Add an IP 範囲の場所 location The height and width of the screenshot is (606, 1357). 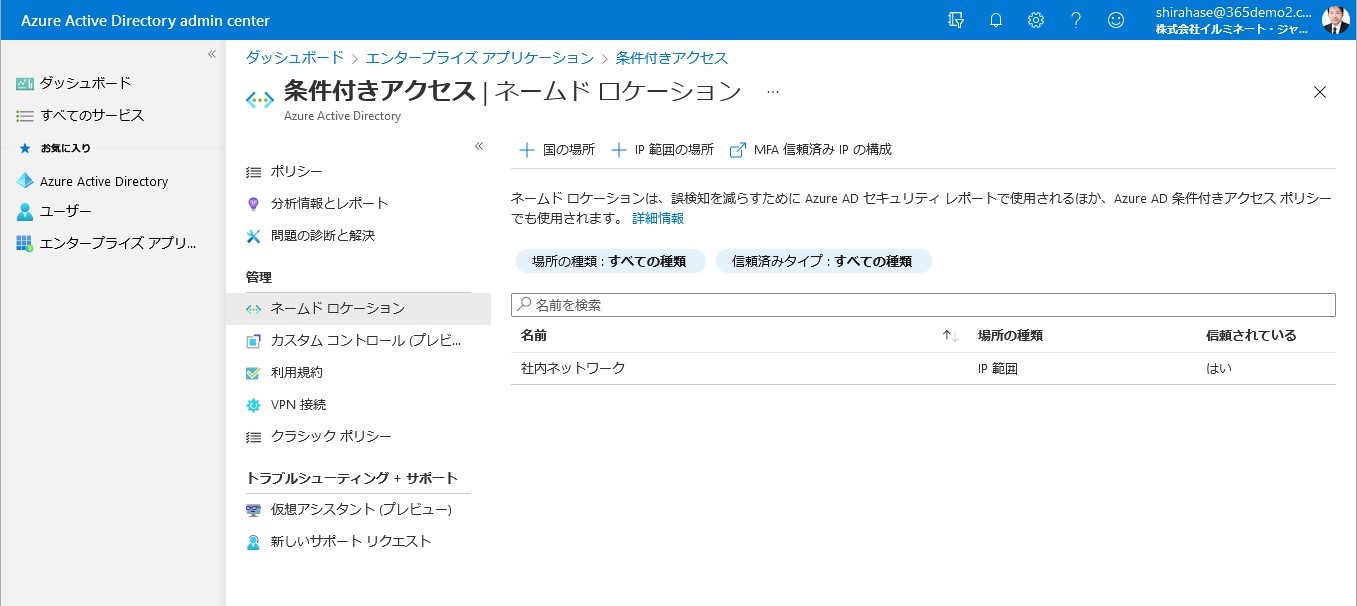tap(662, 150)
